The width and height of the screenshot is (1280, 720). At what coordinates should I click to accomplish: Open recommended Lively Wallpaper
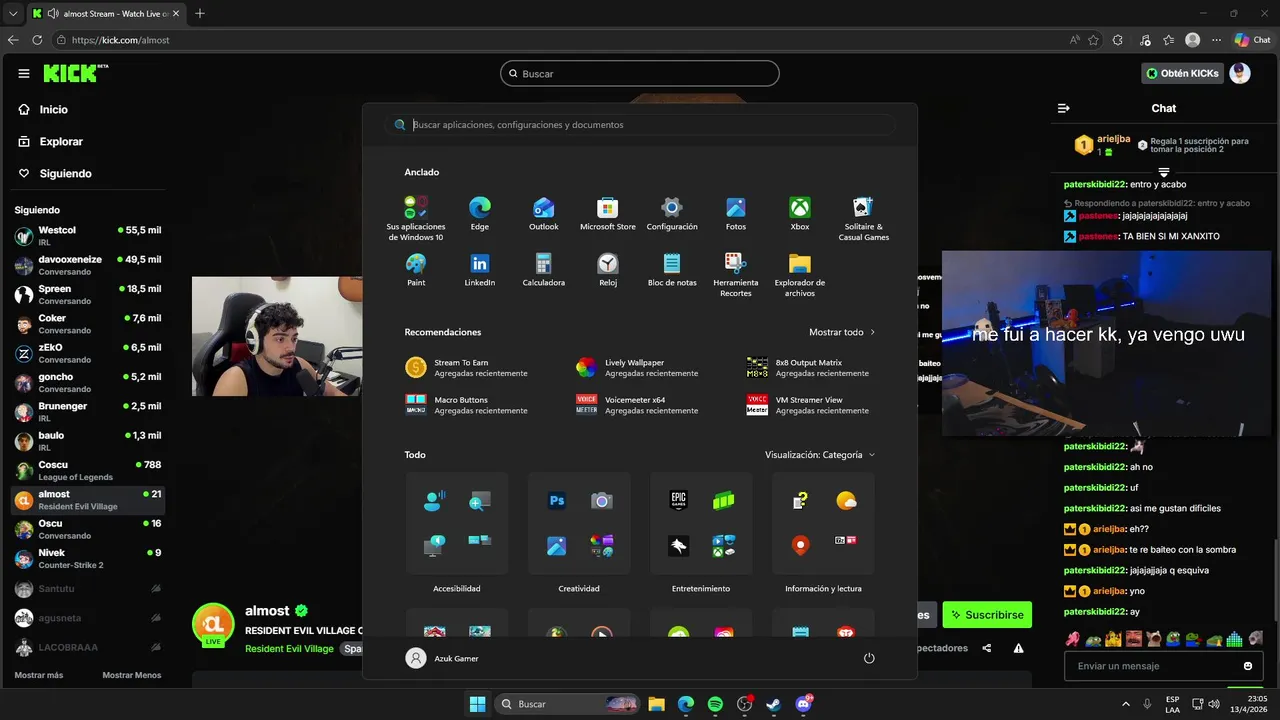click(x=637, y=368)
